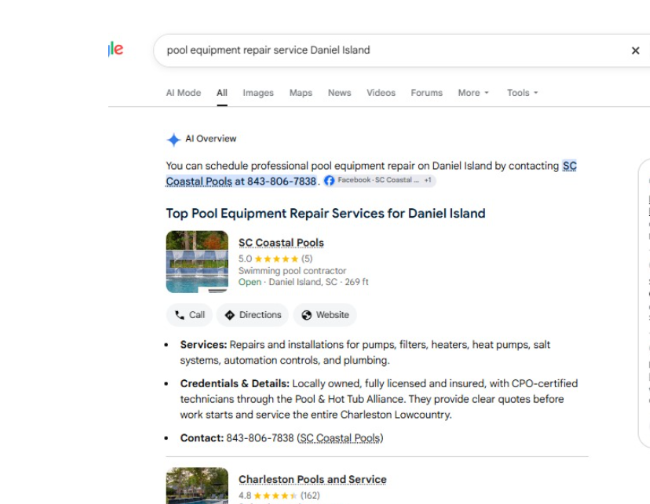Click the 'Credentials & Details:' bullet label
Viewport: 650px width, 504px height.
click(x=235, y=384)
